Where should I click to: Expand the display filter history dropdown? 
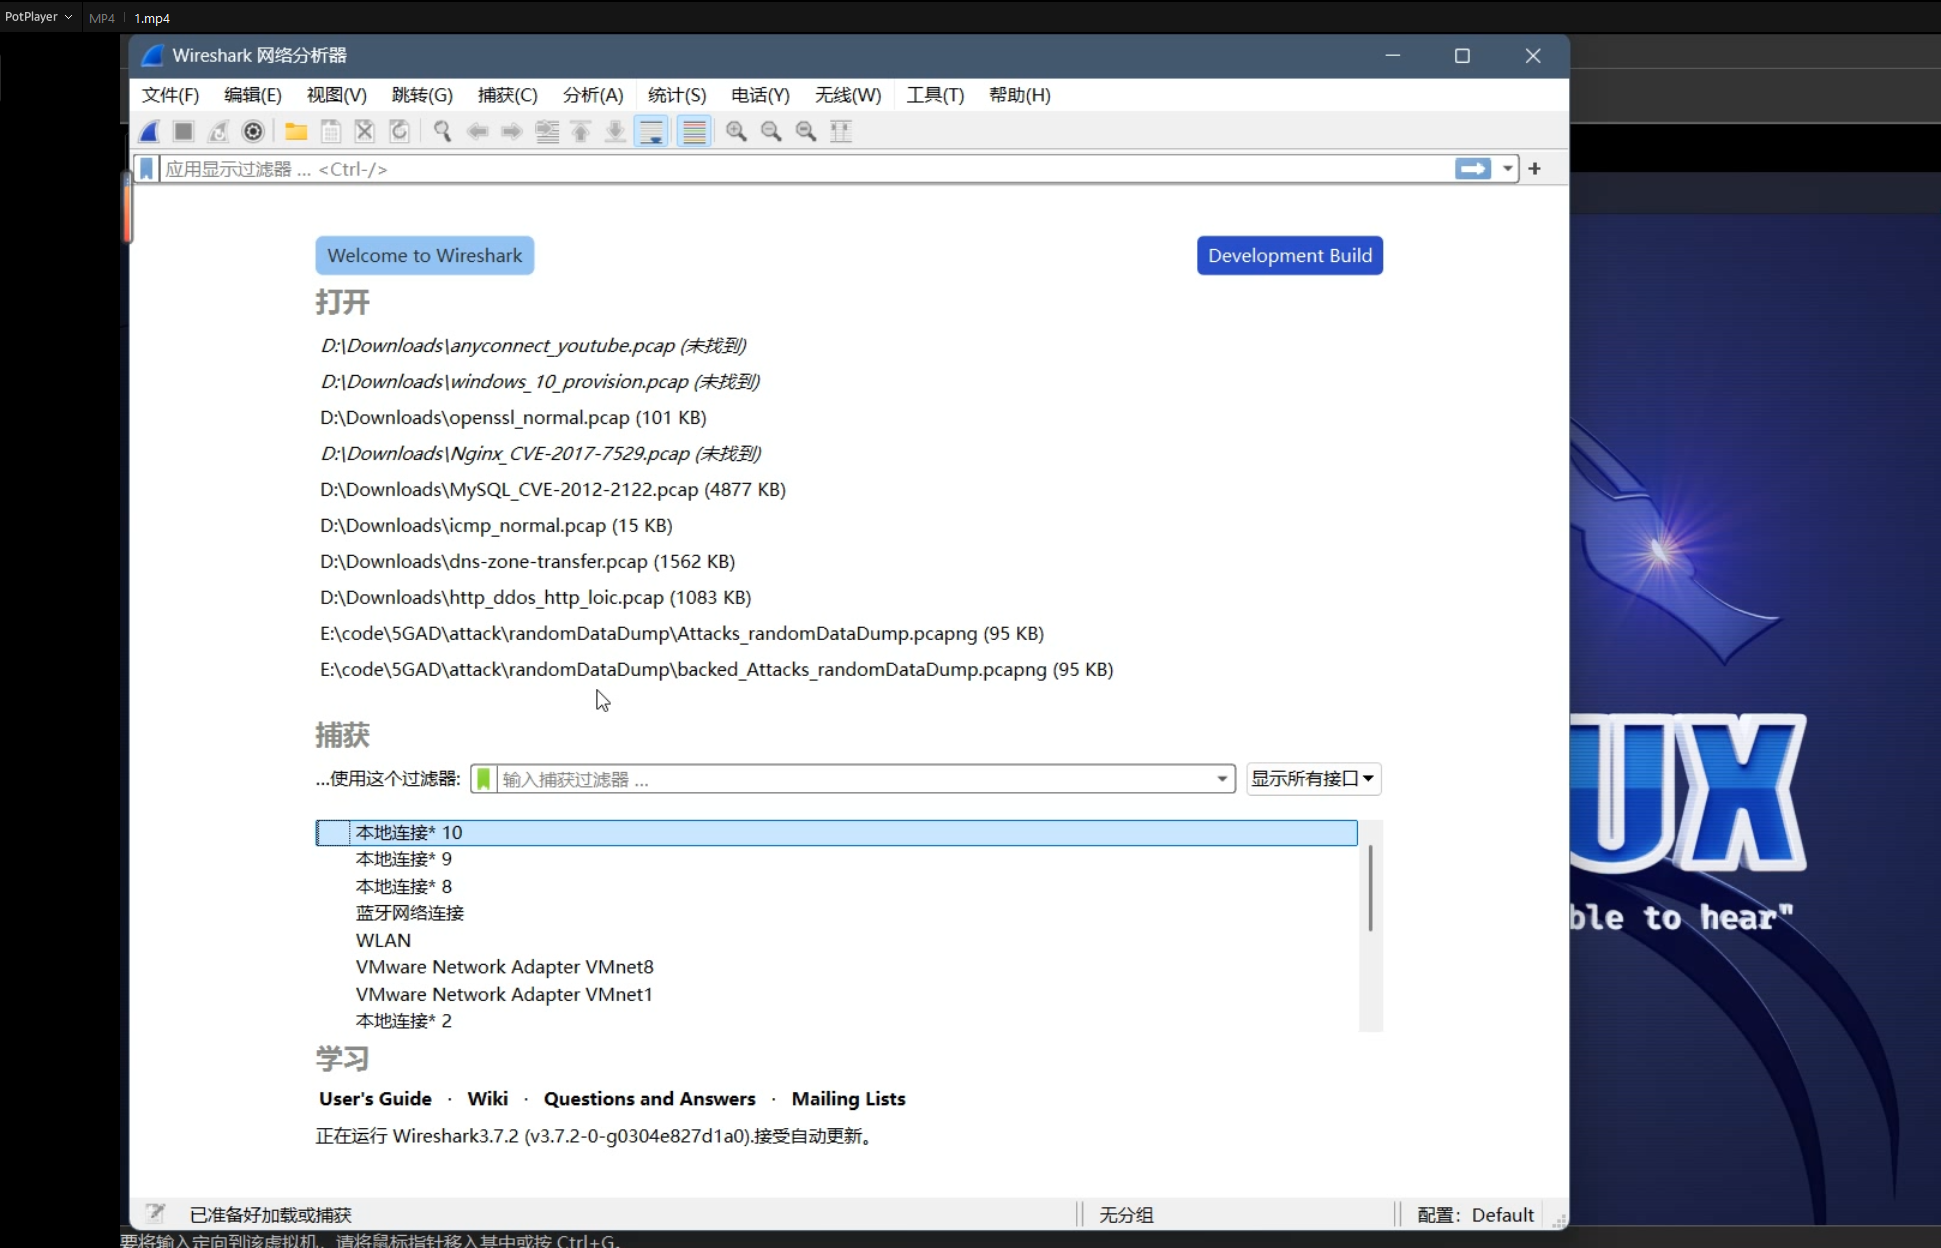tap(1507, 169)
